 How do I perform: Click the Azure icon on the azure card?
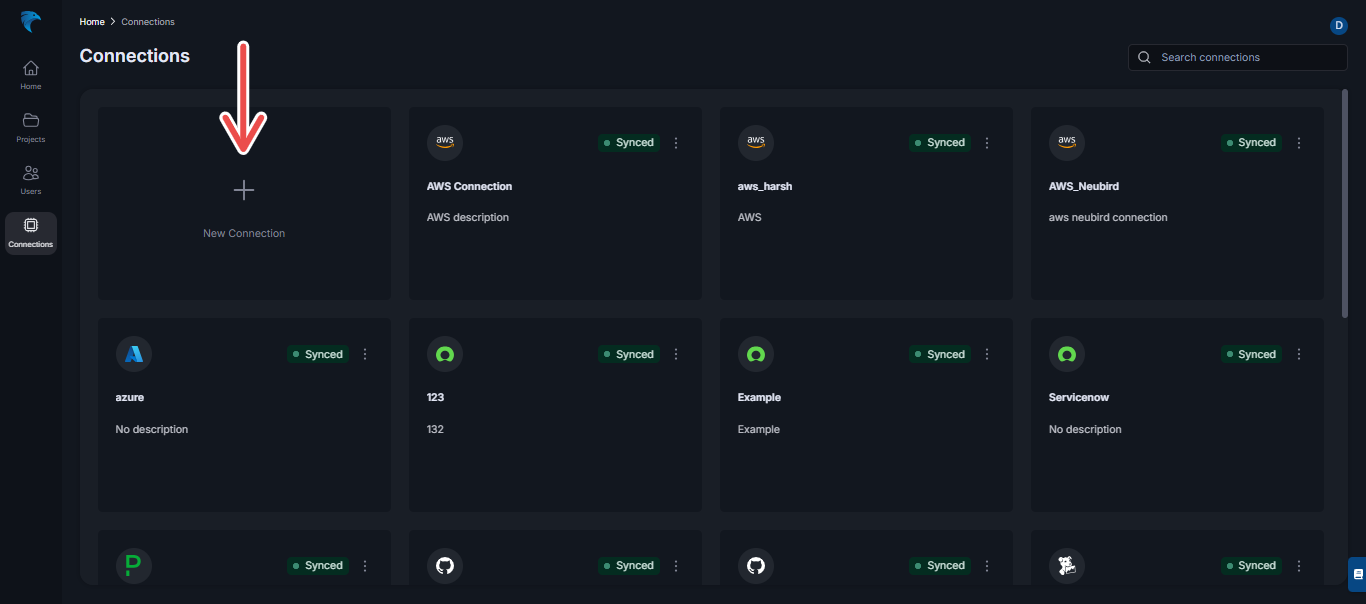click(134, 353)
